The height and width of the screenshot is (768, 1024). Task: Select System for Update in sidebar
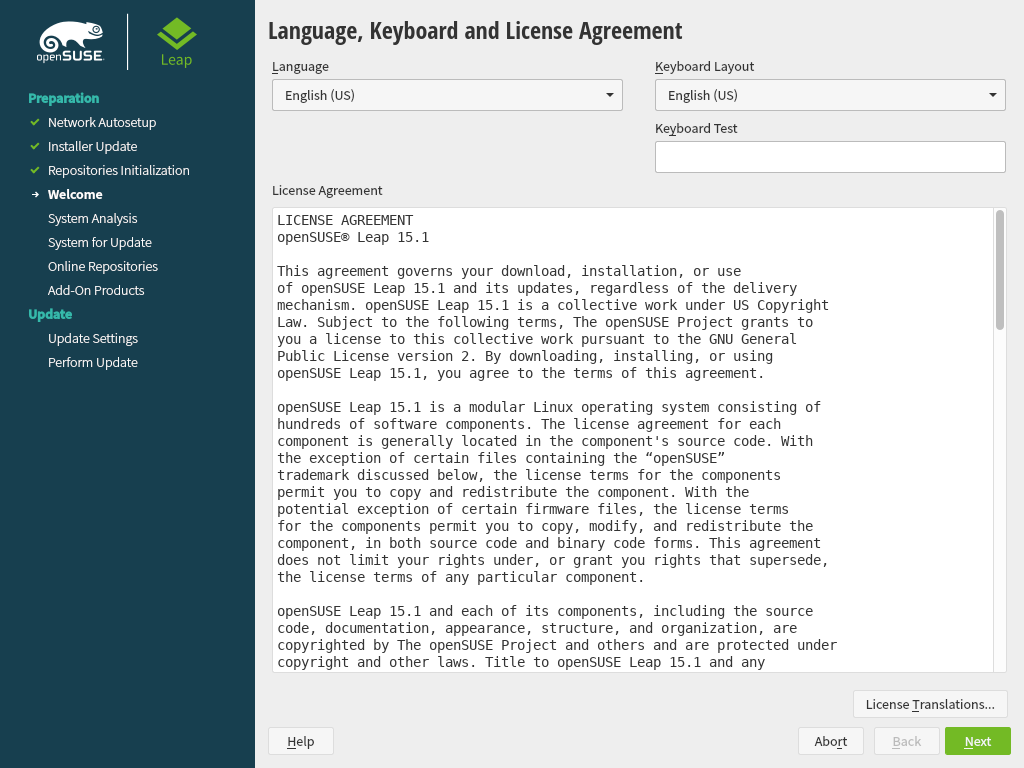point(100,242)
